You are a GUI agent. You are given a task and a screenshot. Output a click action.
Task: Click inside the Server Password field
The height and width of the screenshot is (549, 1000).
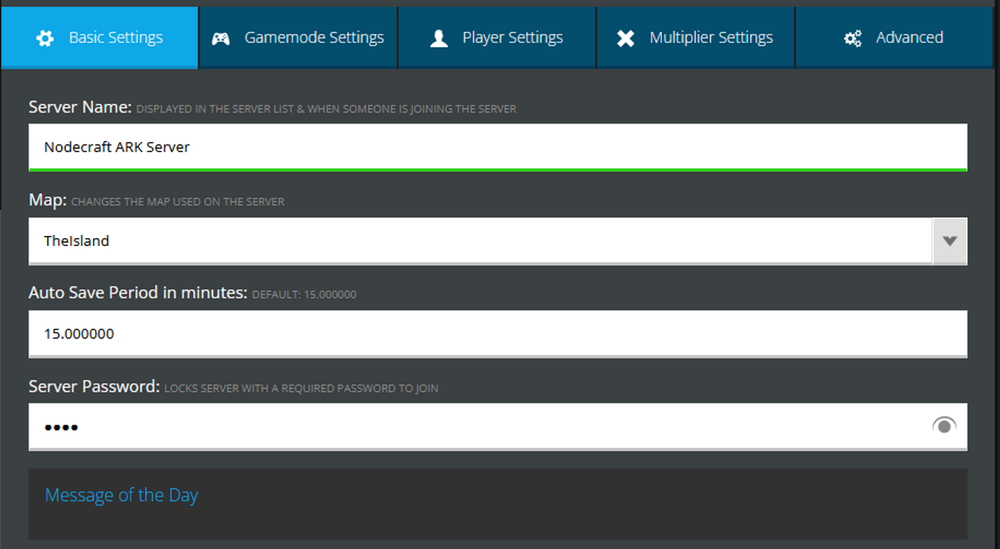point(480,427)
